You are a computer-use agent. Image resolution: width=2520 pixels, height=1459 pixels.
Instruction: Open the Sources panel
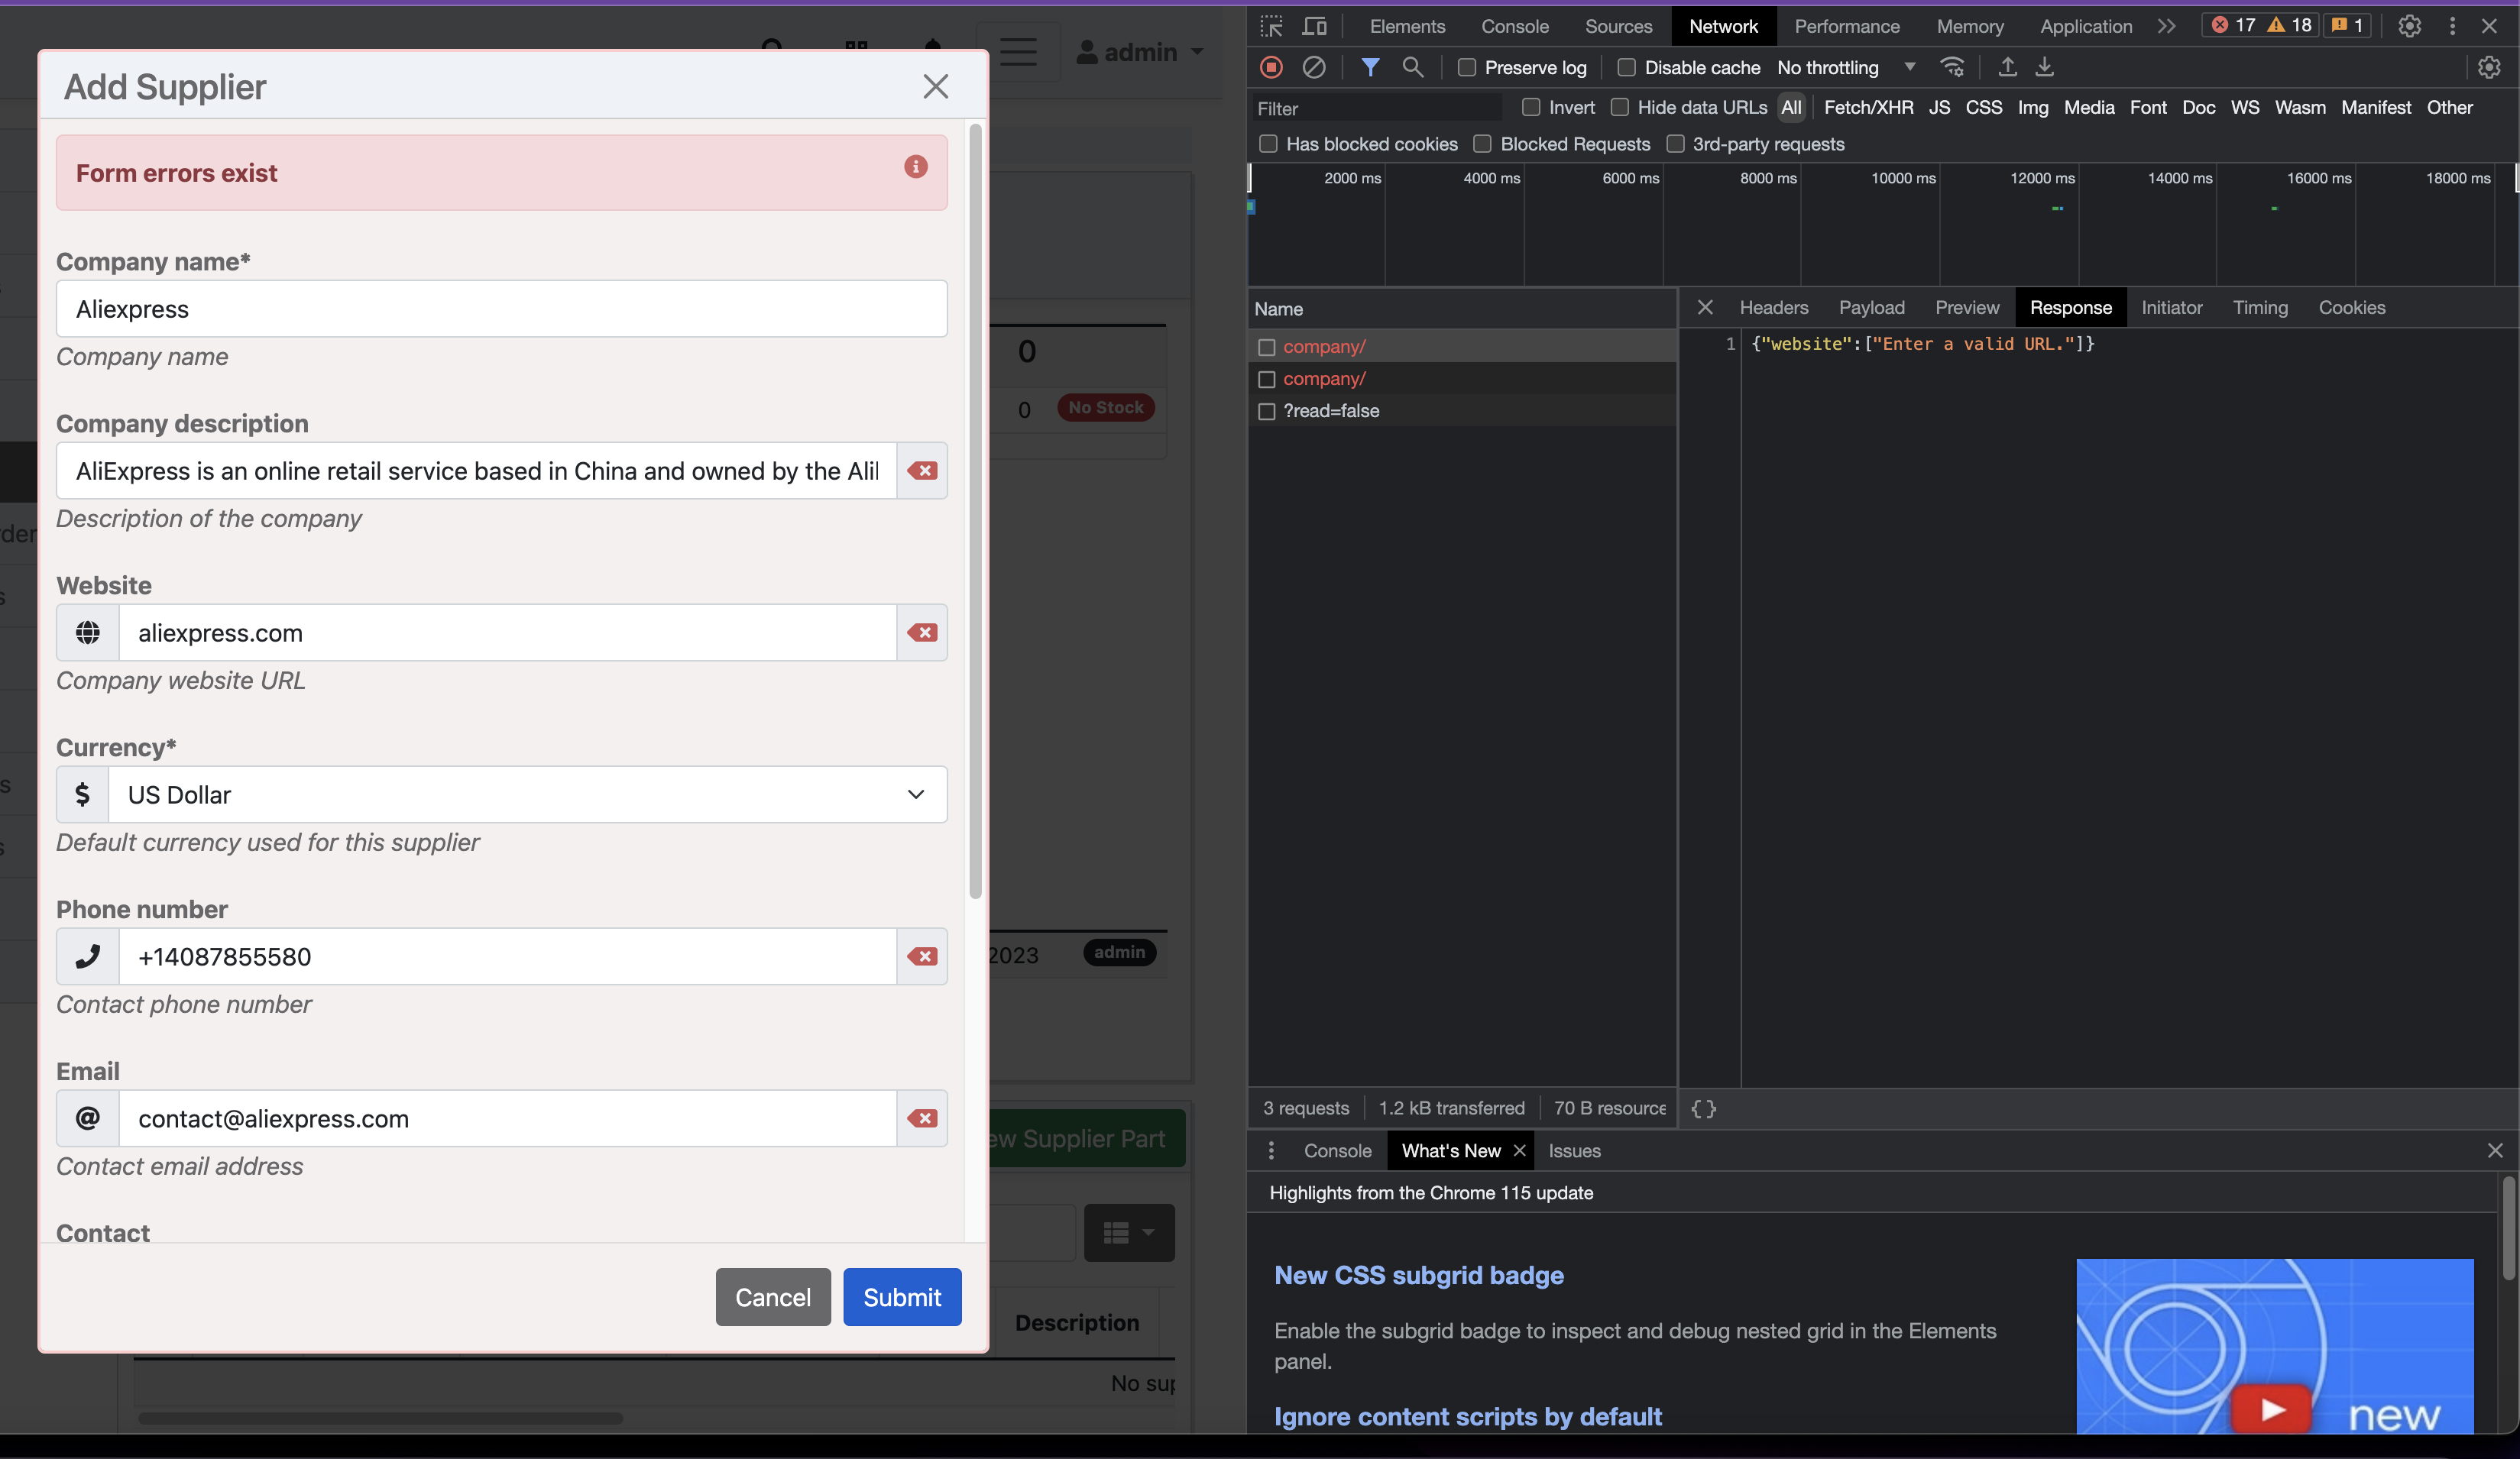tap(1618, 26)
